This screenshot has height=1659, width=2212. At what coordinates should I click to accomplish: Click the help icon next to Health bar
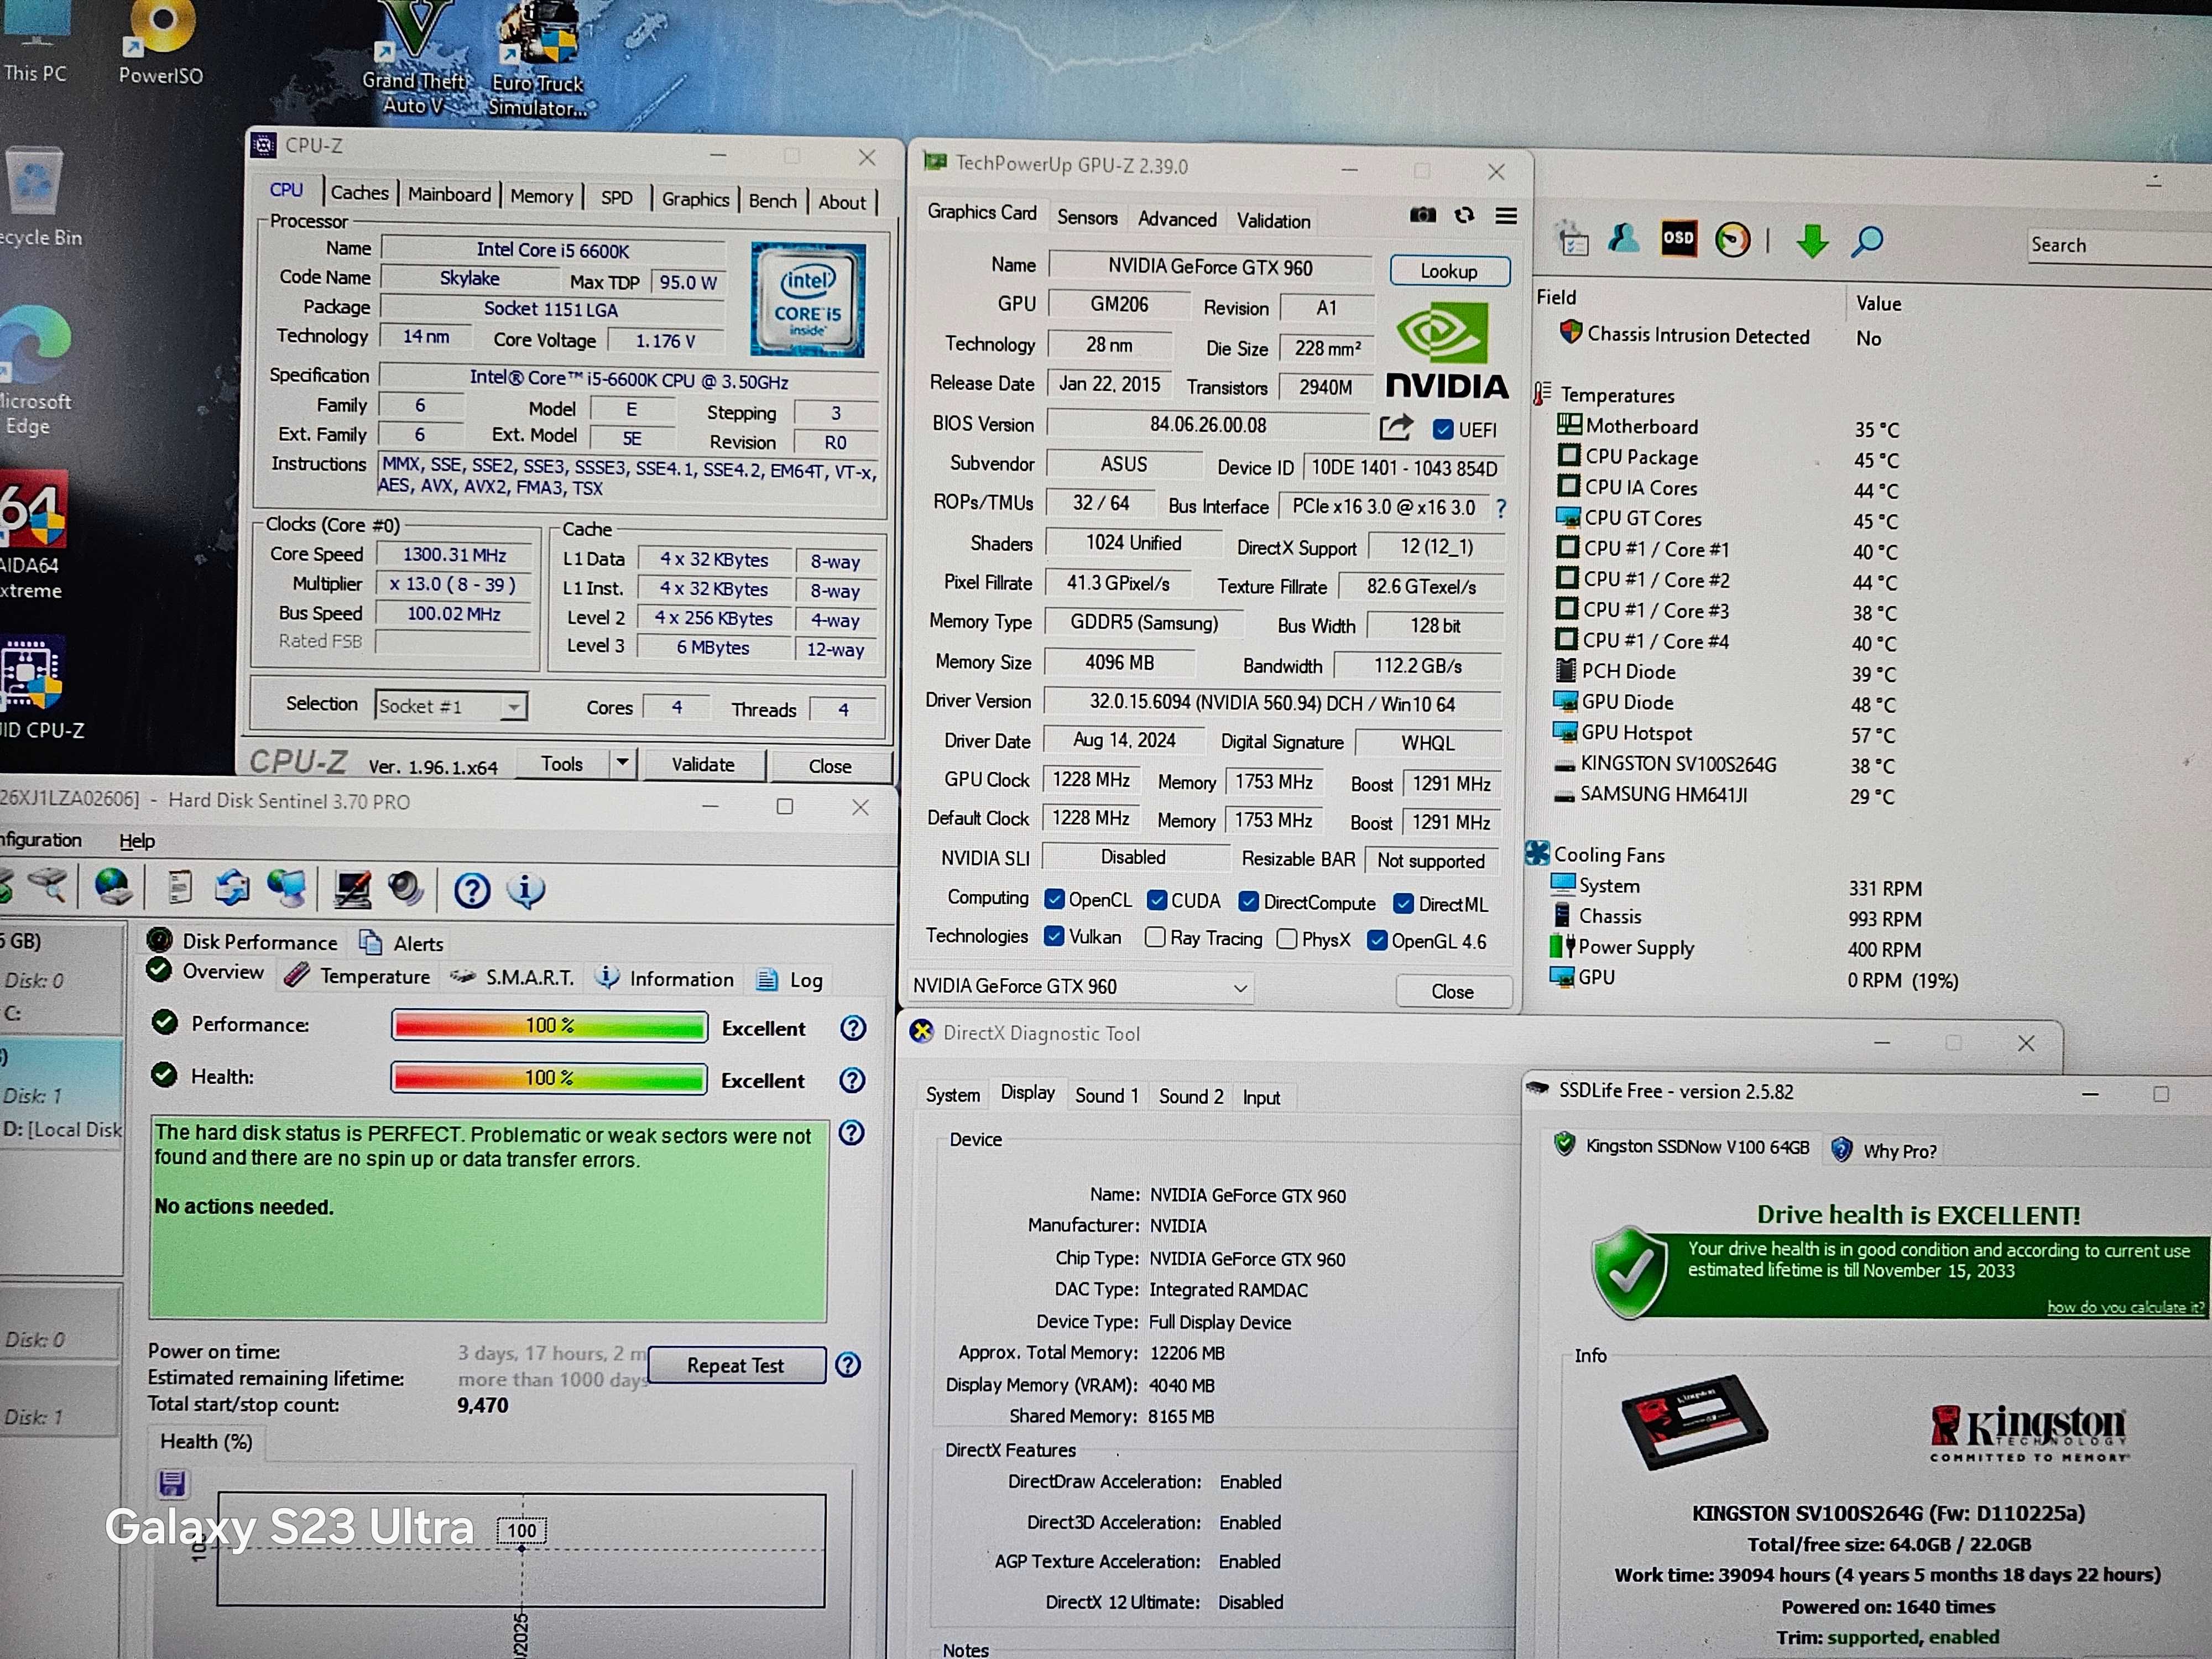click(852, 1080)
